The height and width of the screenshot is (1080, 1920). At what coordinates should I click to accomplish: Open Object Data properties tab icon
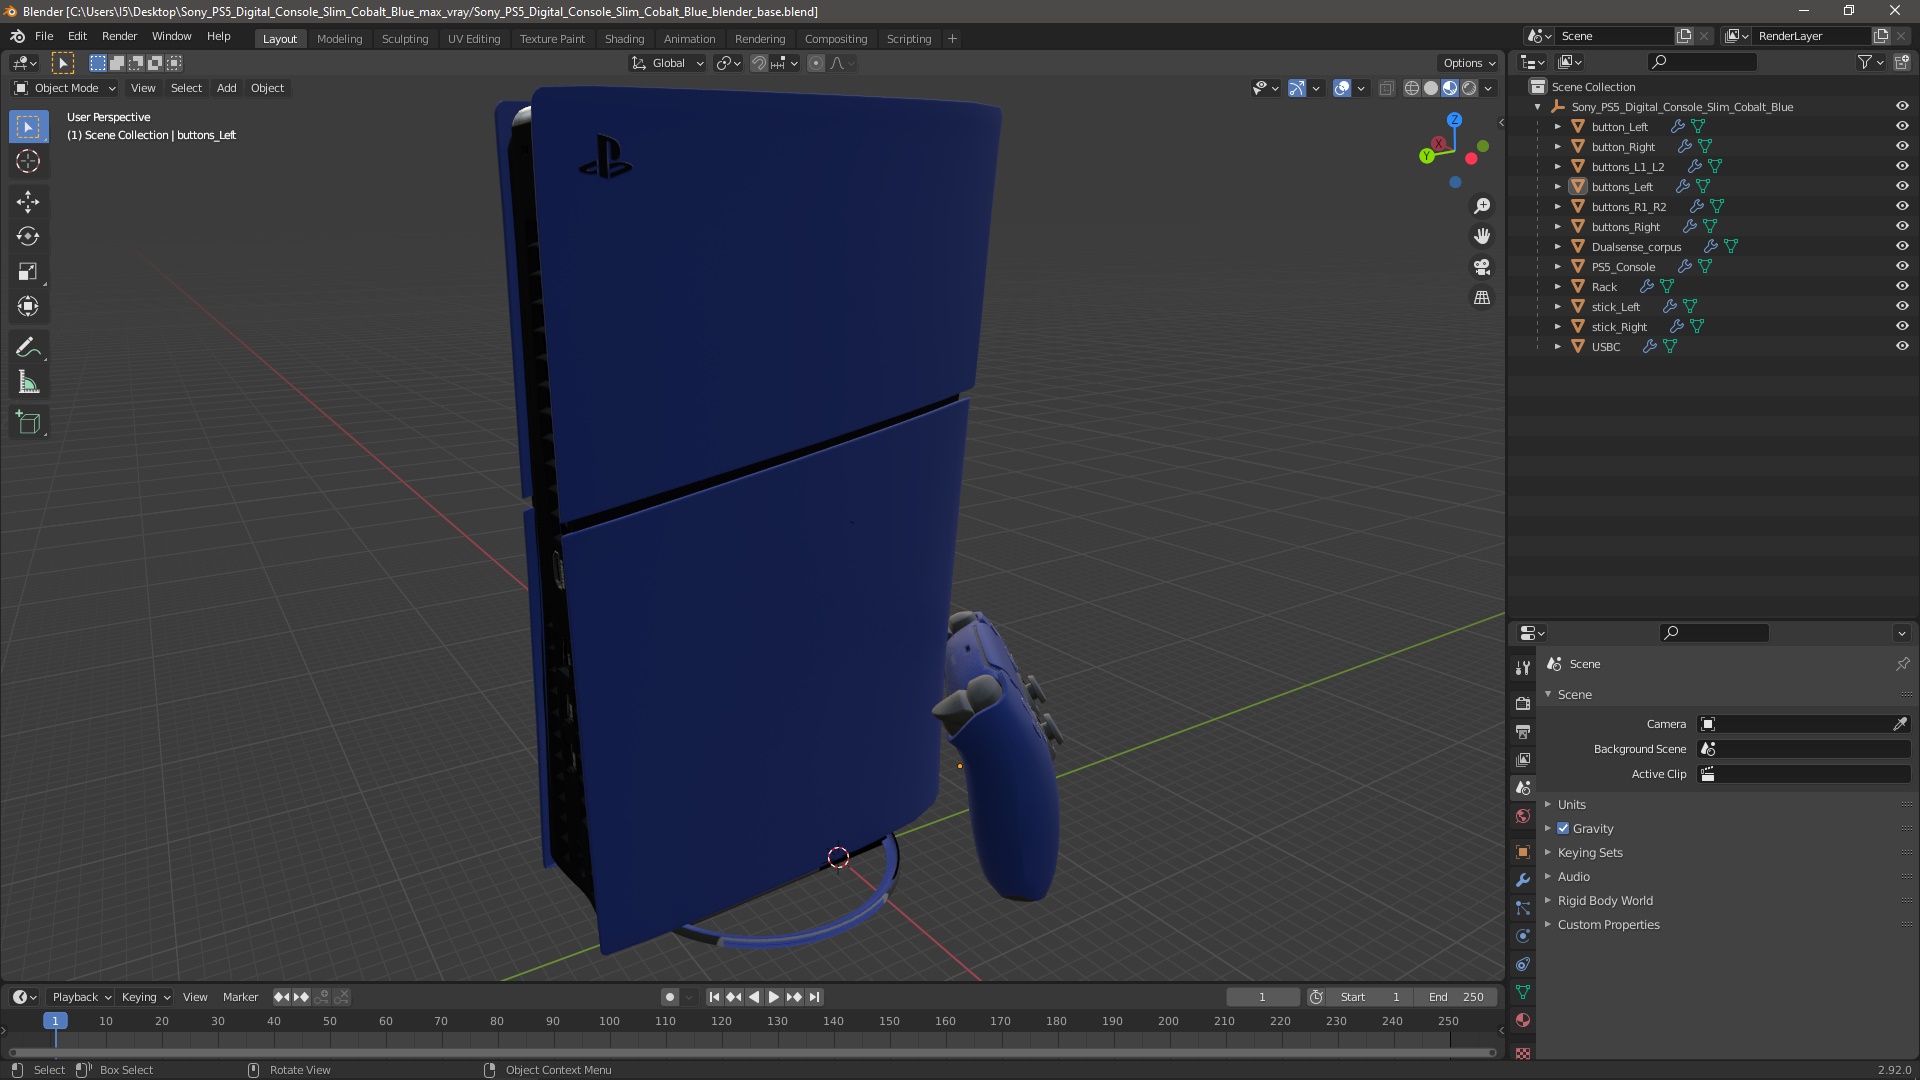click(1523, 992)
